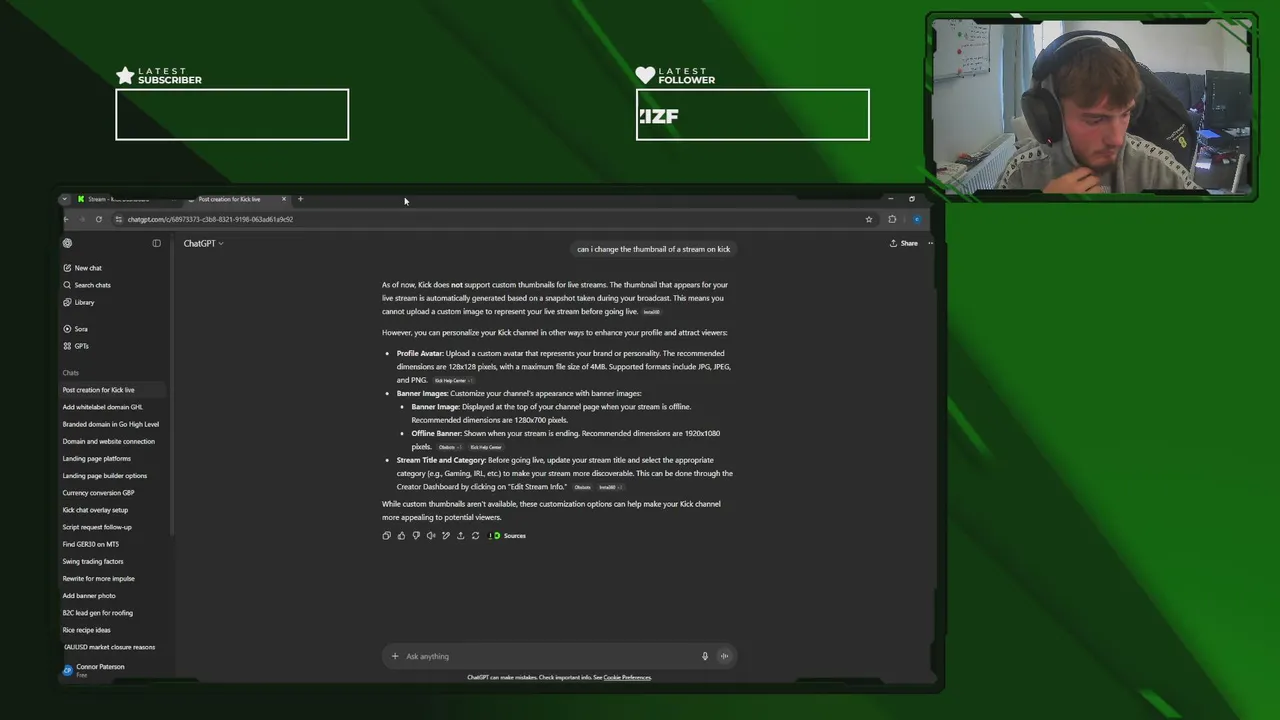Viewport: 1280px width, 720px height.
Task: Click the plus attach icon in prompt box
Action: (395, 656)
